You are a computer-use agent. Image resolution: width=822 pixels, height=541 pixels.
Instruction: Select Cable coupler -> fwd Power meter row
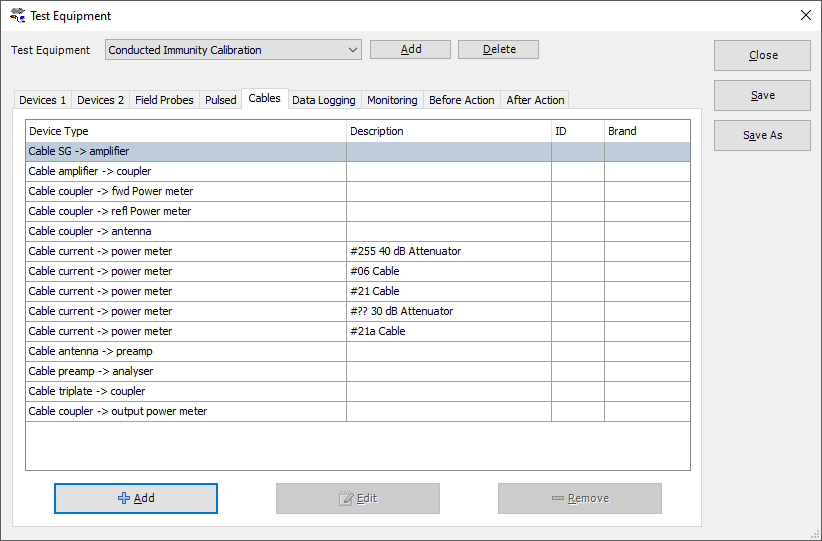click(358, 191)
